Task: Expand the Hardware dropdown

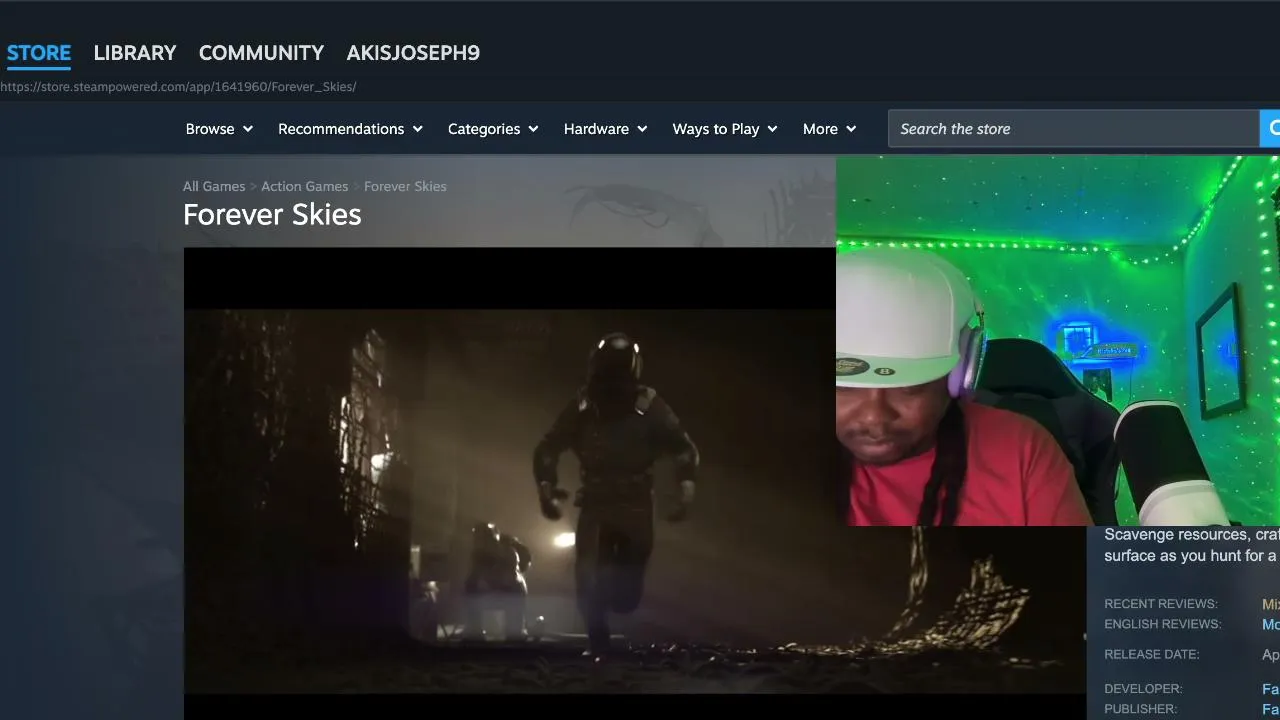Action: point(605,129)
